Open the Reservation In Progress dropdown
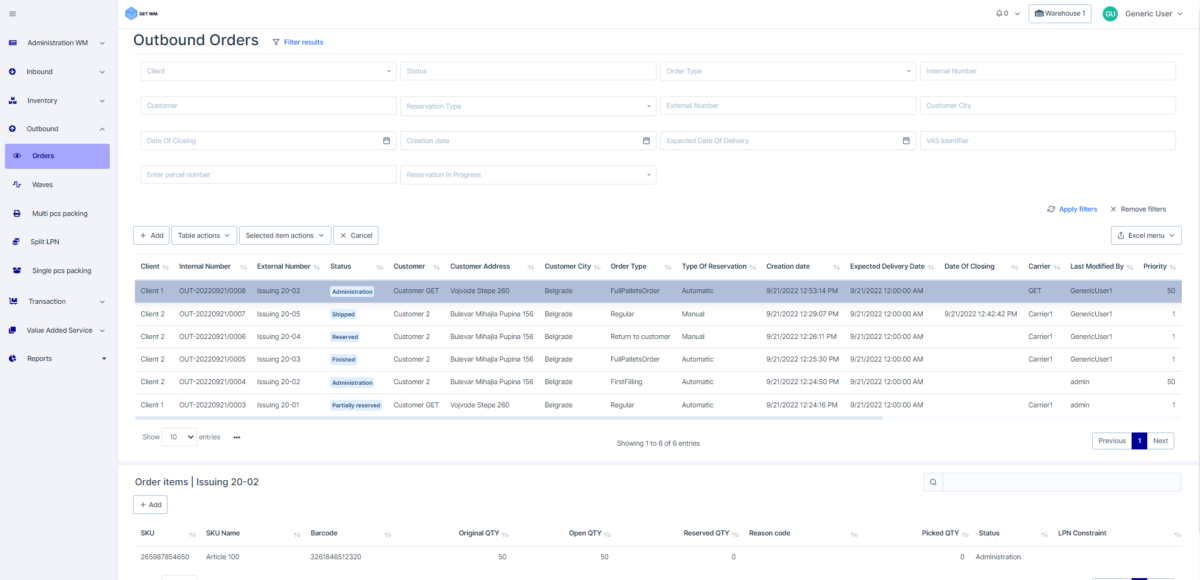The image size is (1200, 580). [x=651, y=174]
